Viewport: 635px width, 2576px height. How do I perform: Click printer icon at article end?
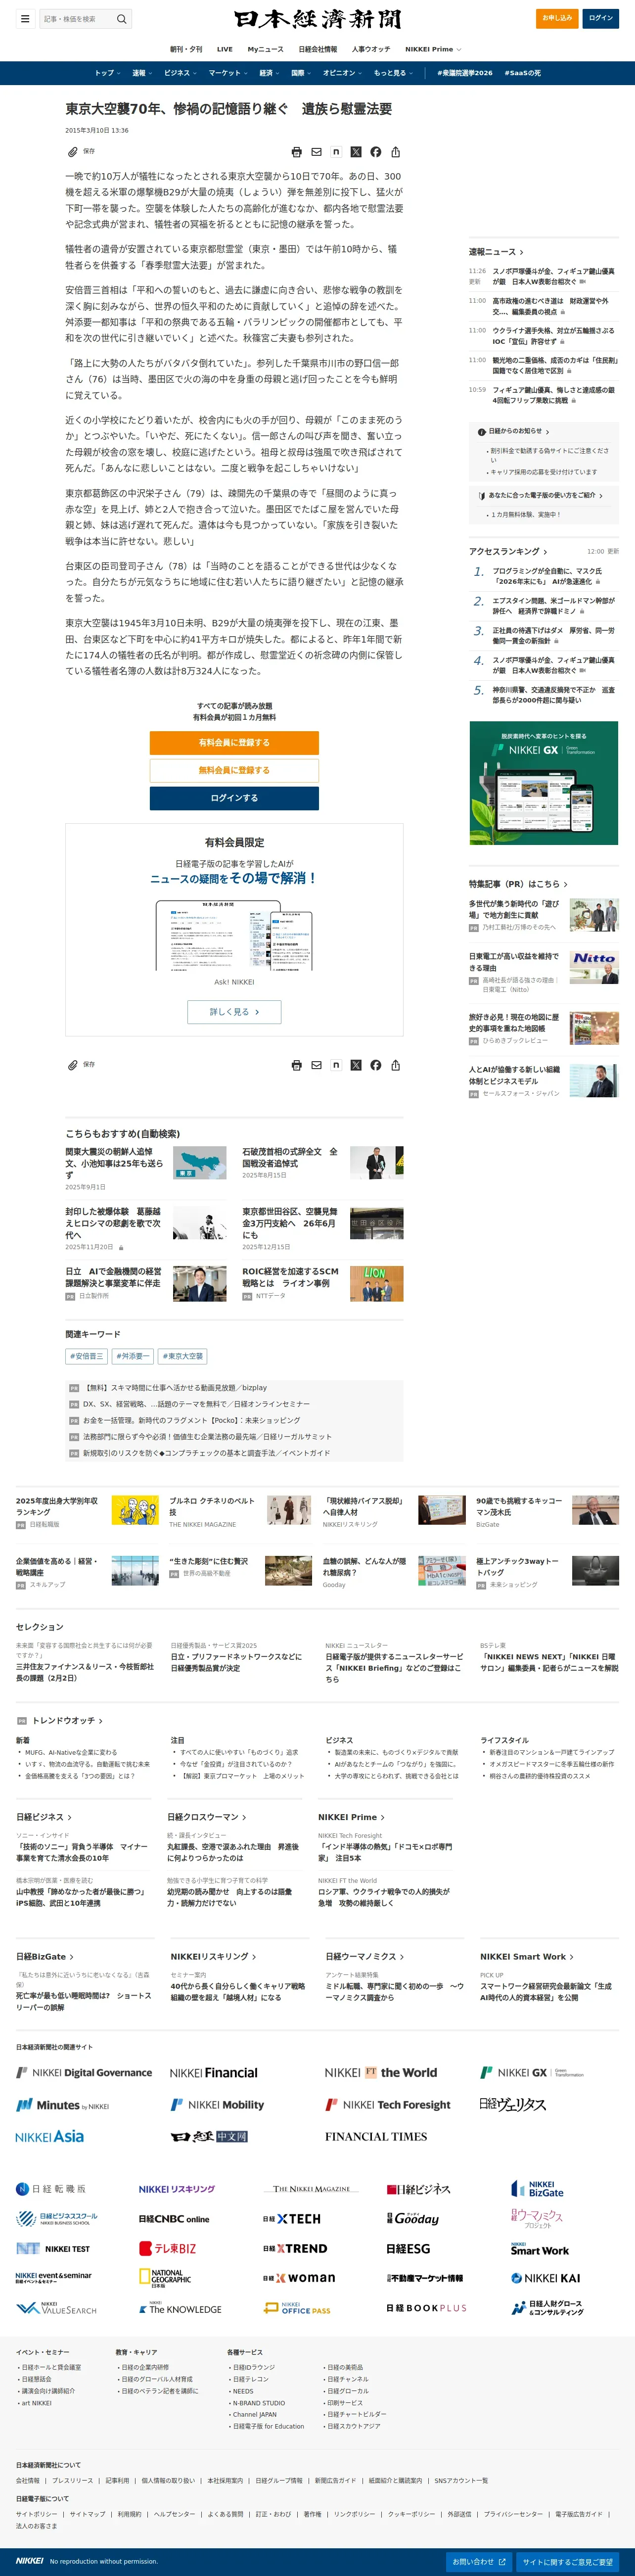296,1065
